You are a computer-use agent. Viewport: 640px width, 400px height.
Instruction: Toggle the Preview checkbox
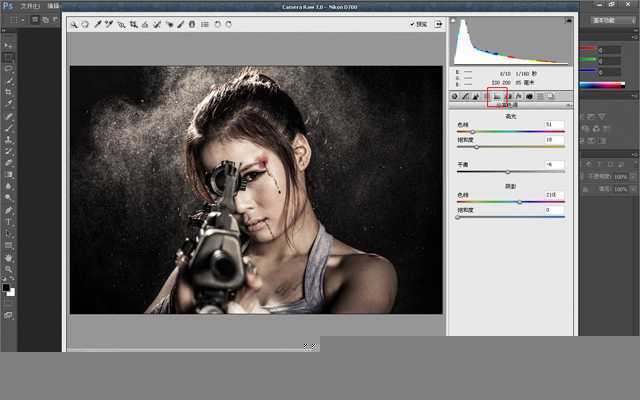pyautogui.click(x=412, y=24)
